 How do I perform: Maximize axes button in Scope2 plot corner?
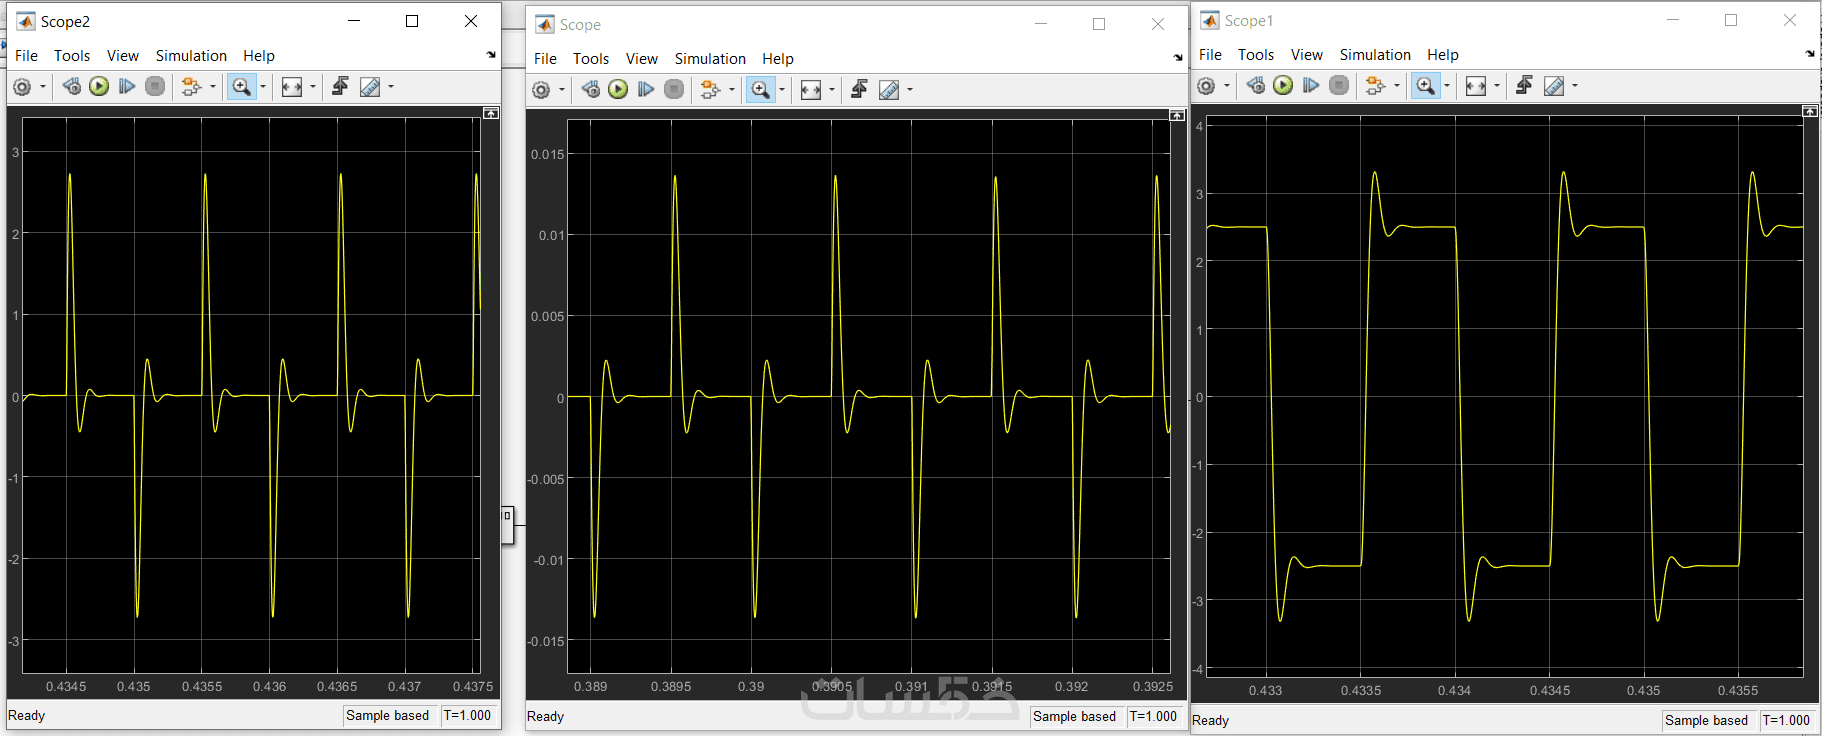(x=491, y=114)
